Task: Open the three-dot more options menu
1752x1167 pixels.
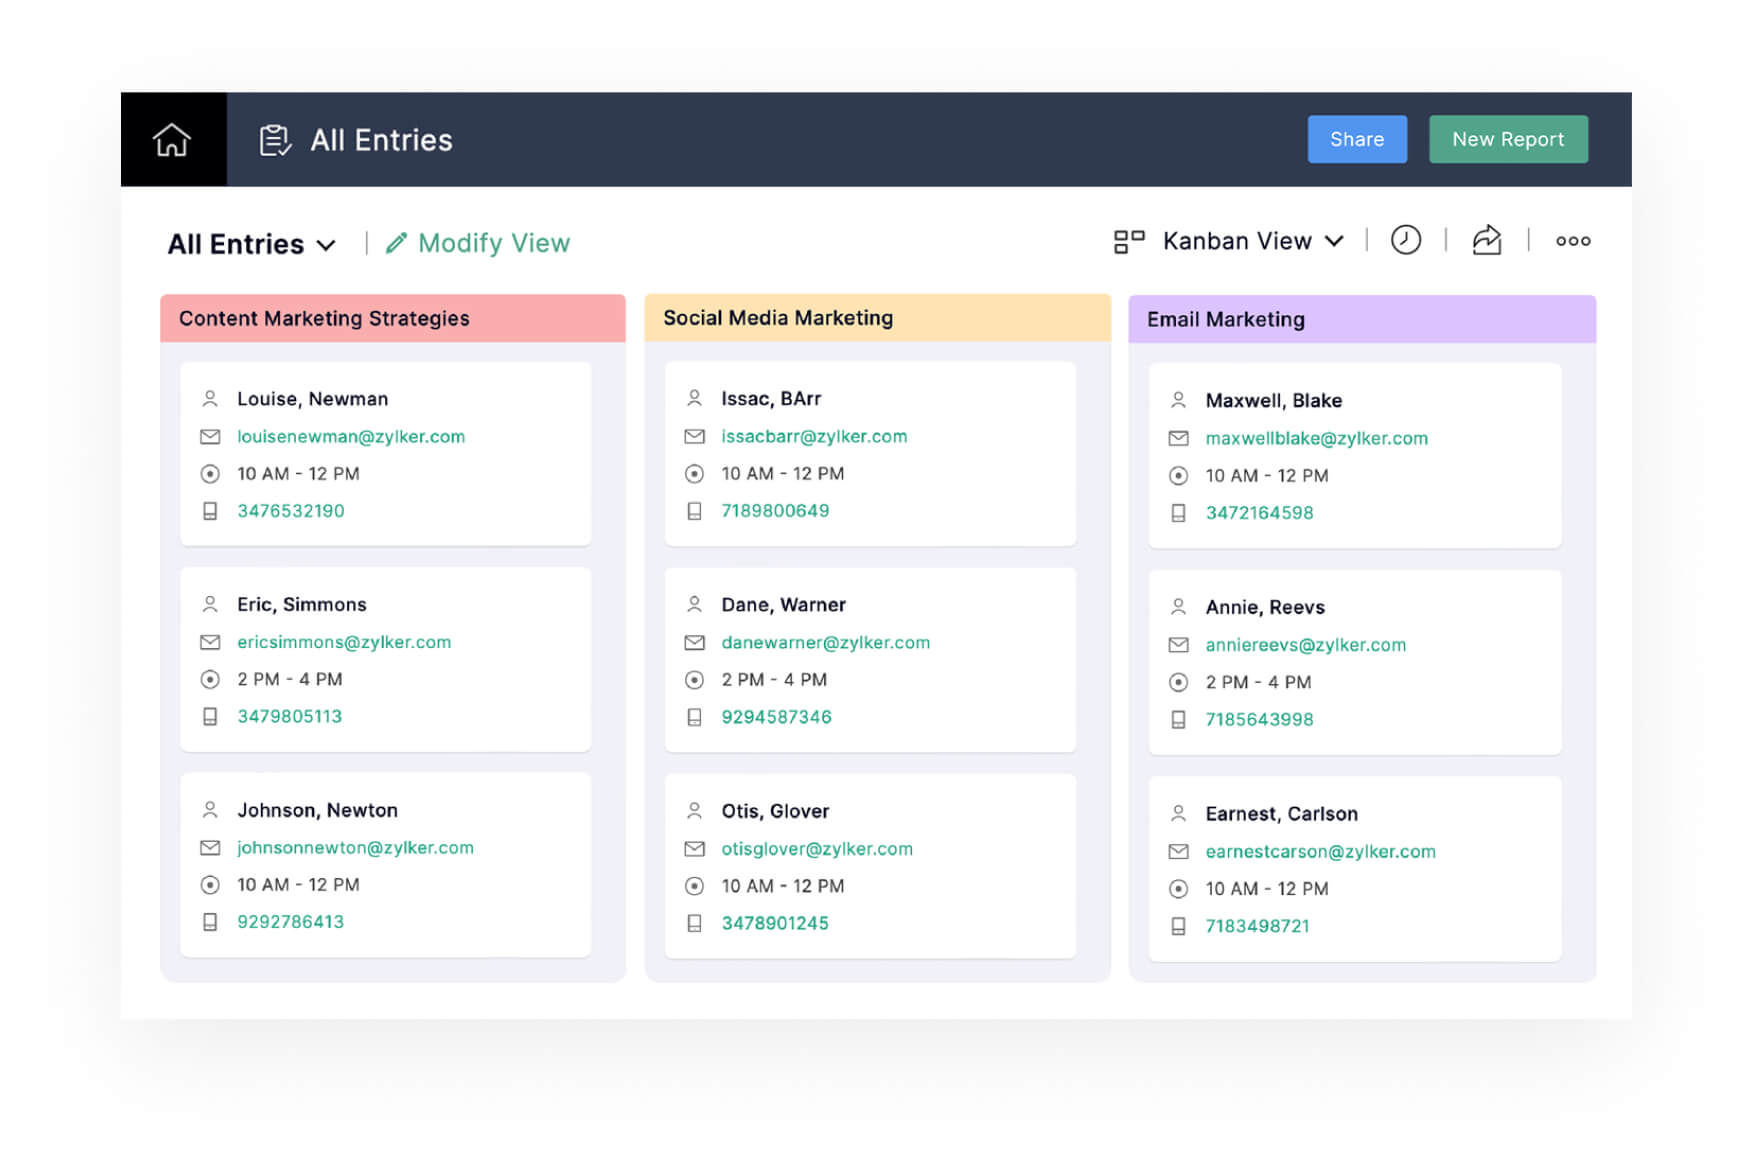Action: click(x=1572, y=241)
